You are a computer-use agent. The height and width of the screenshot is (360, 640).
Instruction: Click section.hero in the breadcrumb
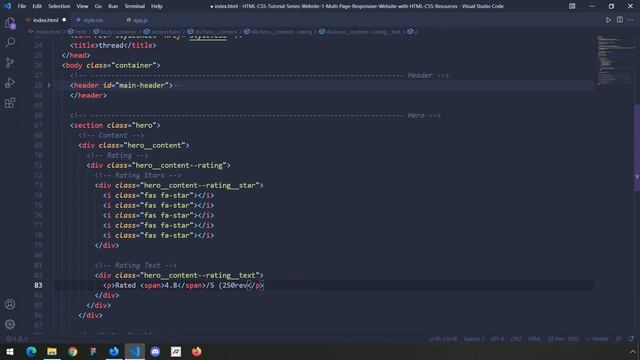pyautogui.click(x=165, y=32)
